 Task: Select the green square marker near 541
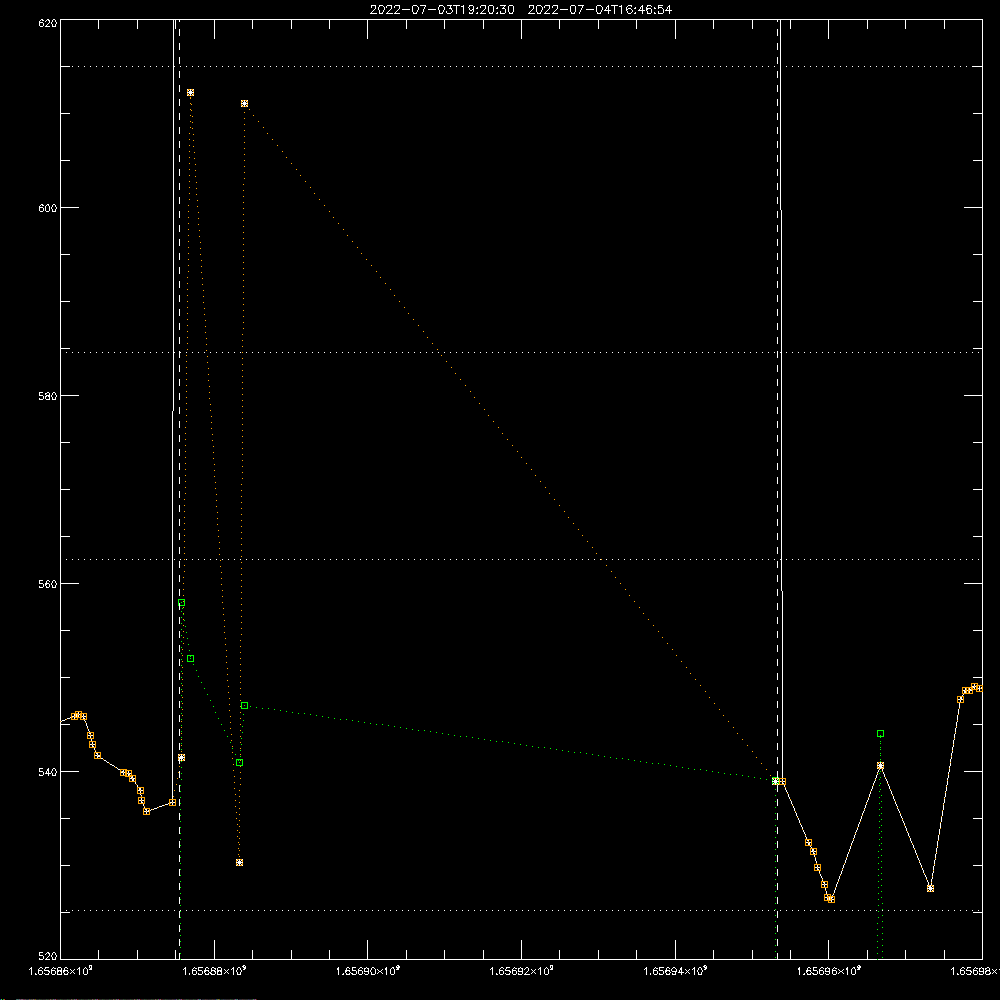(x=239, y=763)
